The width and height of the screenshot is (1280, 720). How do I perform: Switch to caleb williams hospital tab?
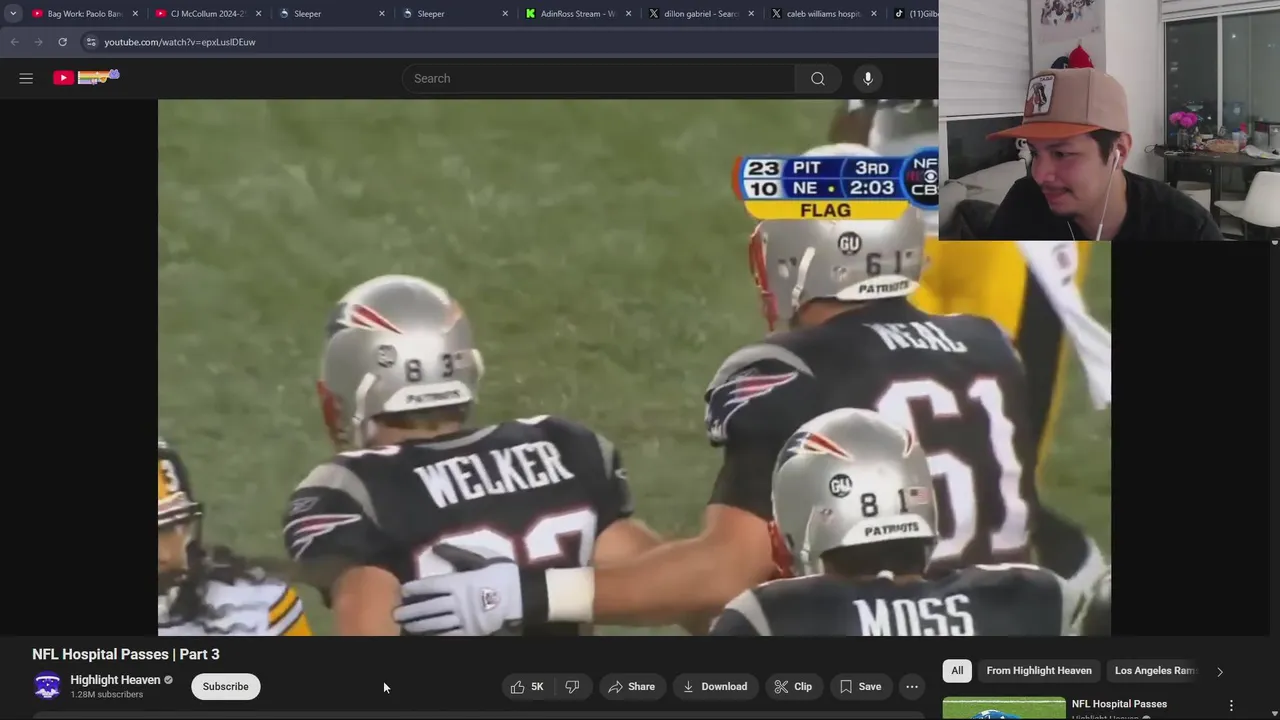[x=826, y=14]
